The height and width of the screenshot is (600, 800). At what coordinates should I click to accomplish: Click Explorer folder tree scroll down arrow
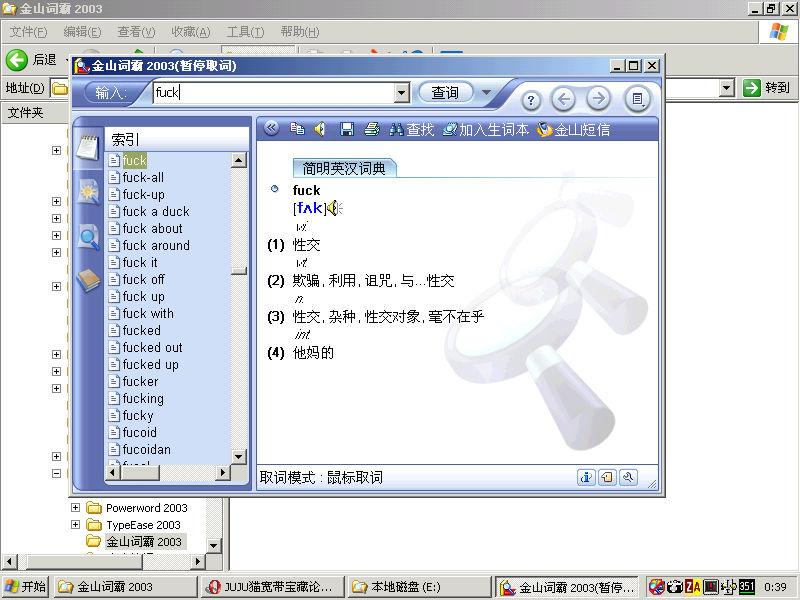214,545
